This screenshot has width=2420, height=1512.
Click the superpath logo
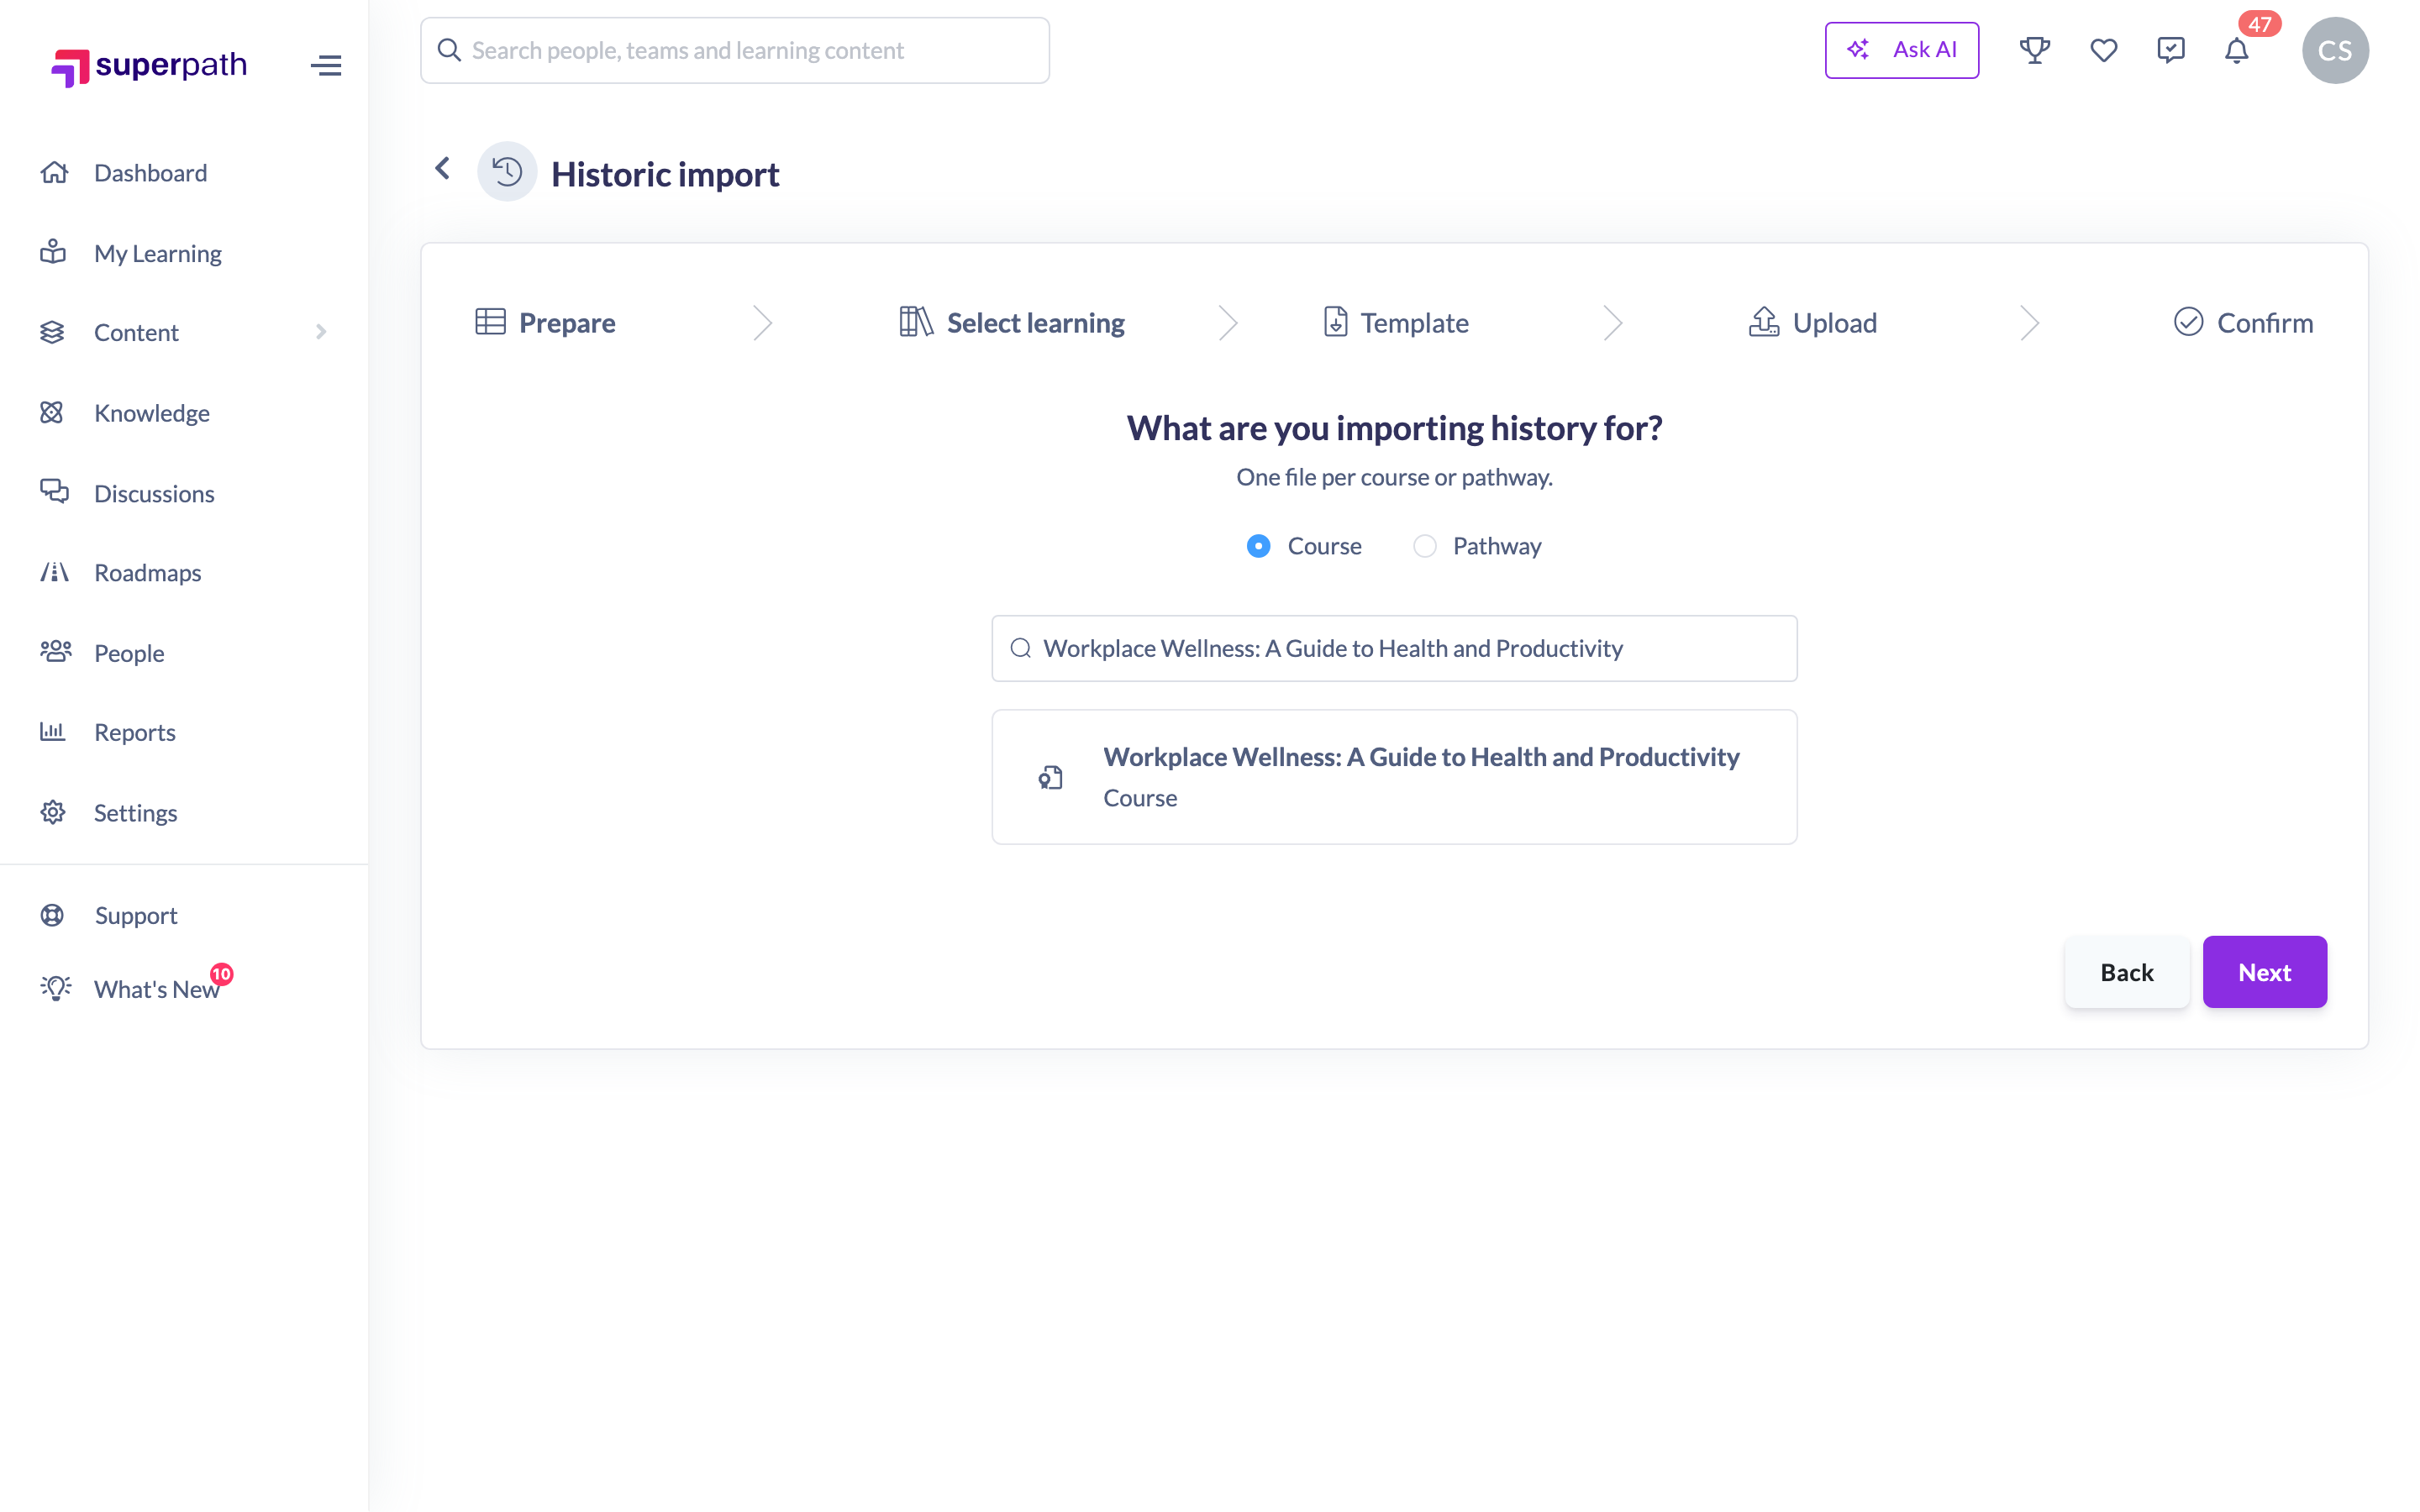click(x=148, y=66)
